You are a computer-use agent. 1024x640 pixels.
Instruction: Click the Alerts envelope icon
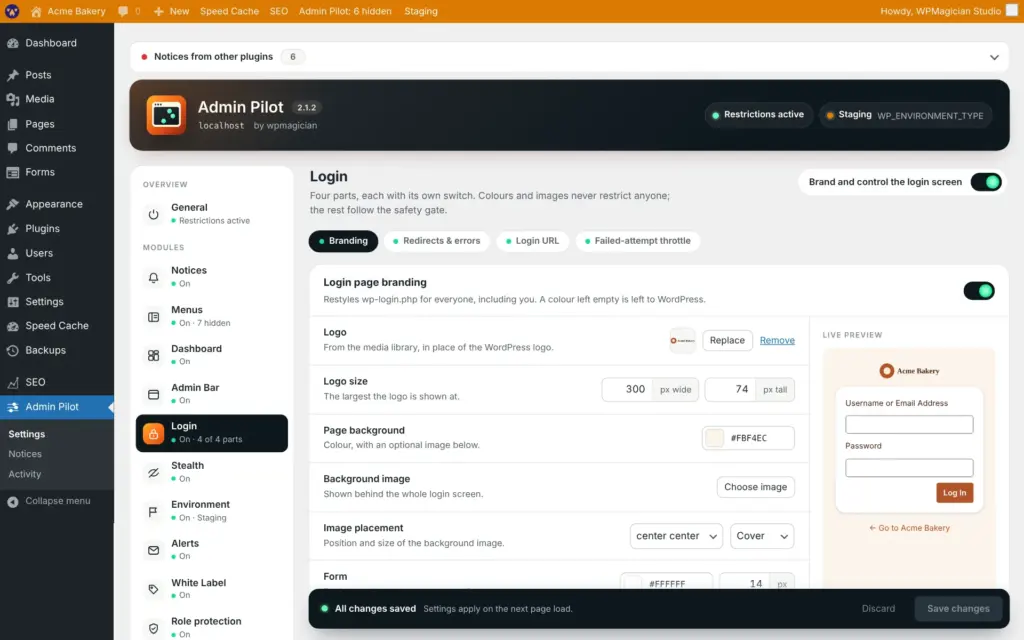(153, 550)
